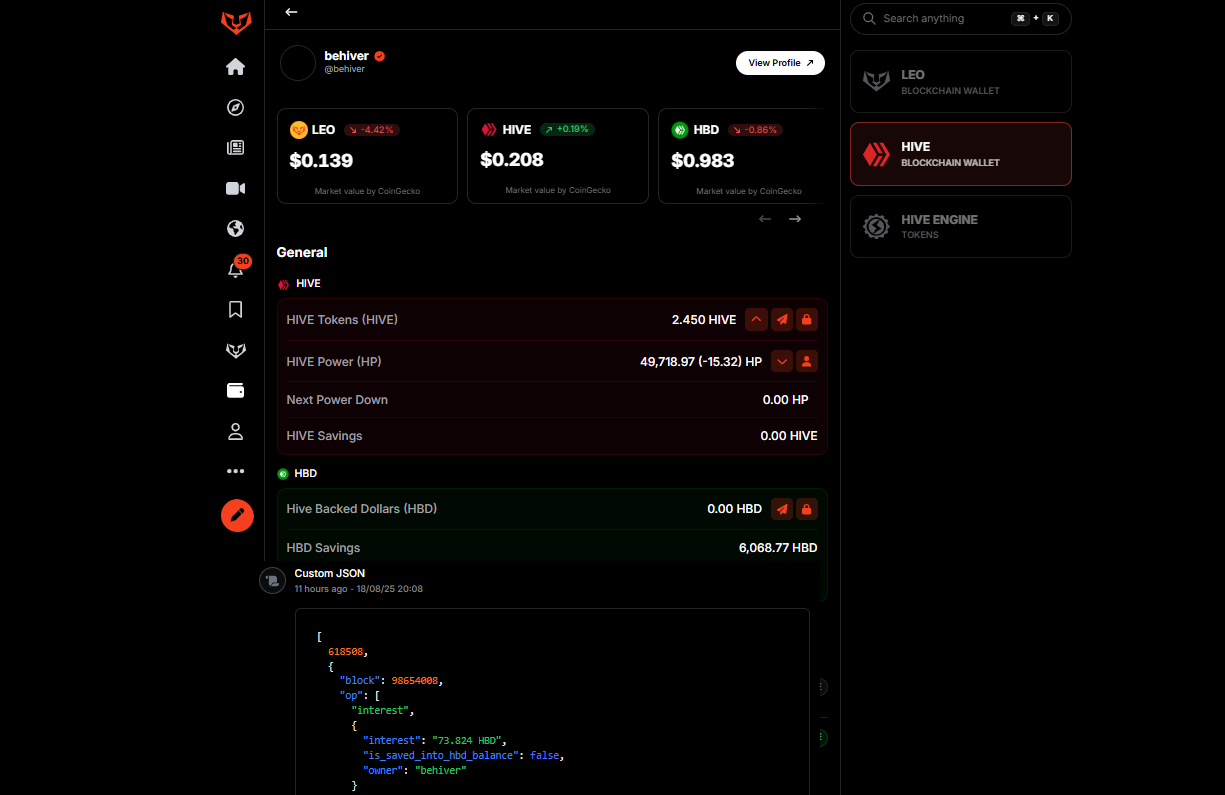Click the HIVE price $0.208

tap(512, 160)
